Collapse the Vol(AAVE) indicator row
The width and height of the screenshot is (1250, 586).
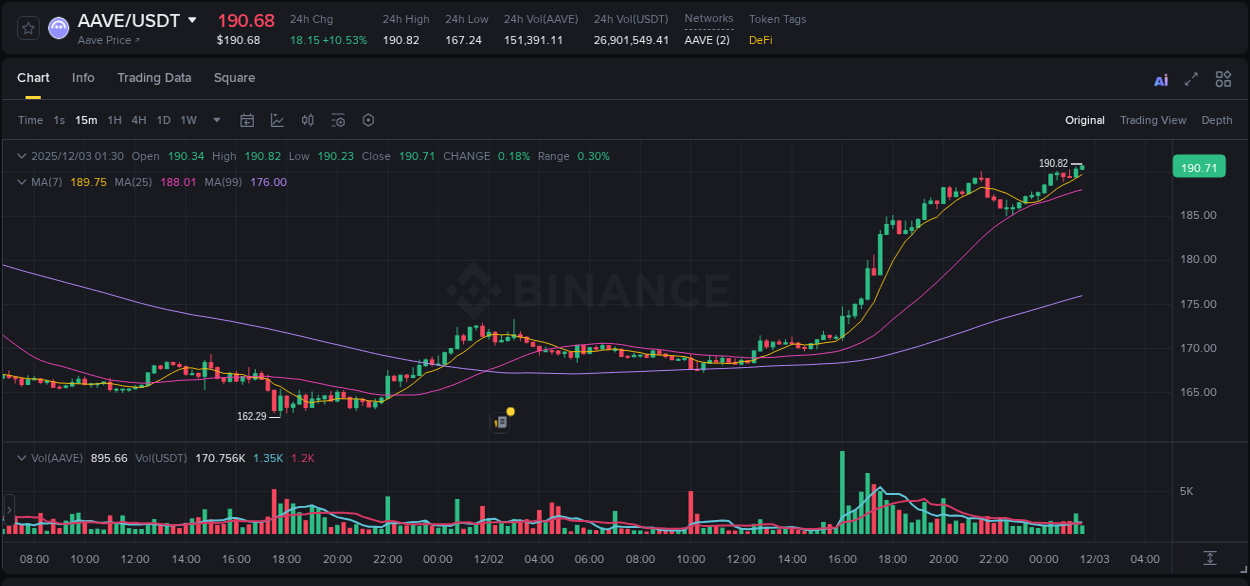click(x=21, y=458)
